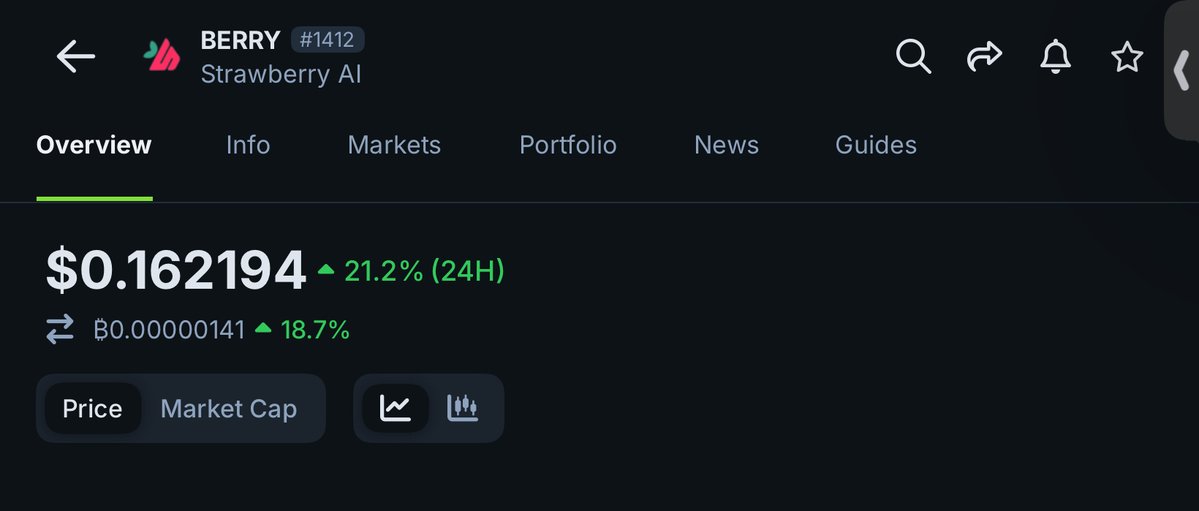Go back using the left arrow
Viewport: 1199px width, 511px height.
point(75,57)
